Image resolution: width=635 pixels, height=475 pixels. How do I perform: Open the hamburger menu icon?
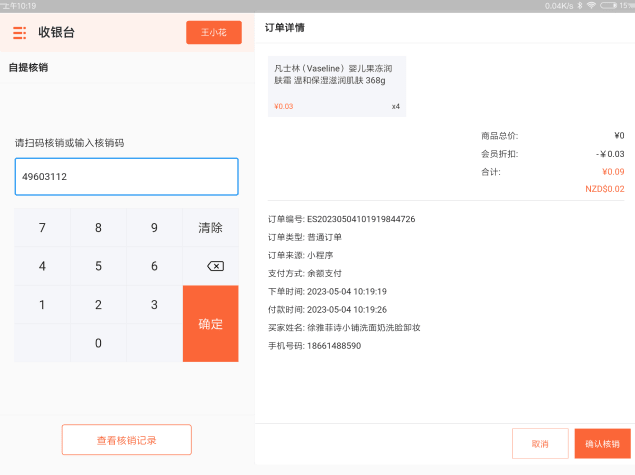pos(19,32)
